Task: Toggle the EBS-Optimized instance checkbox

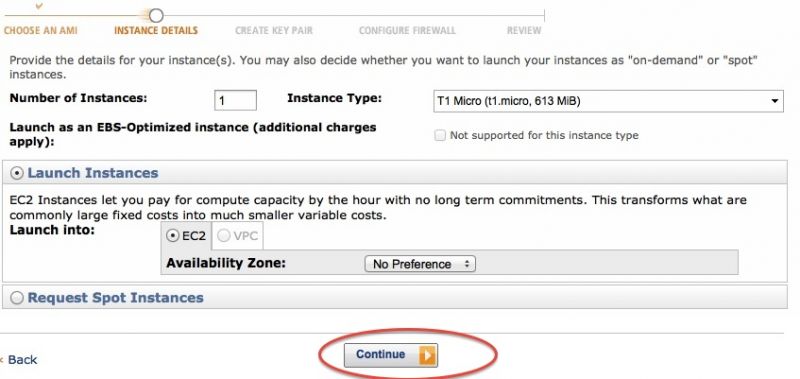Action: click(439, 136)
